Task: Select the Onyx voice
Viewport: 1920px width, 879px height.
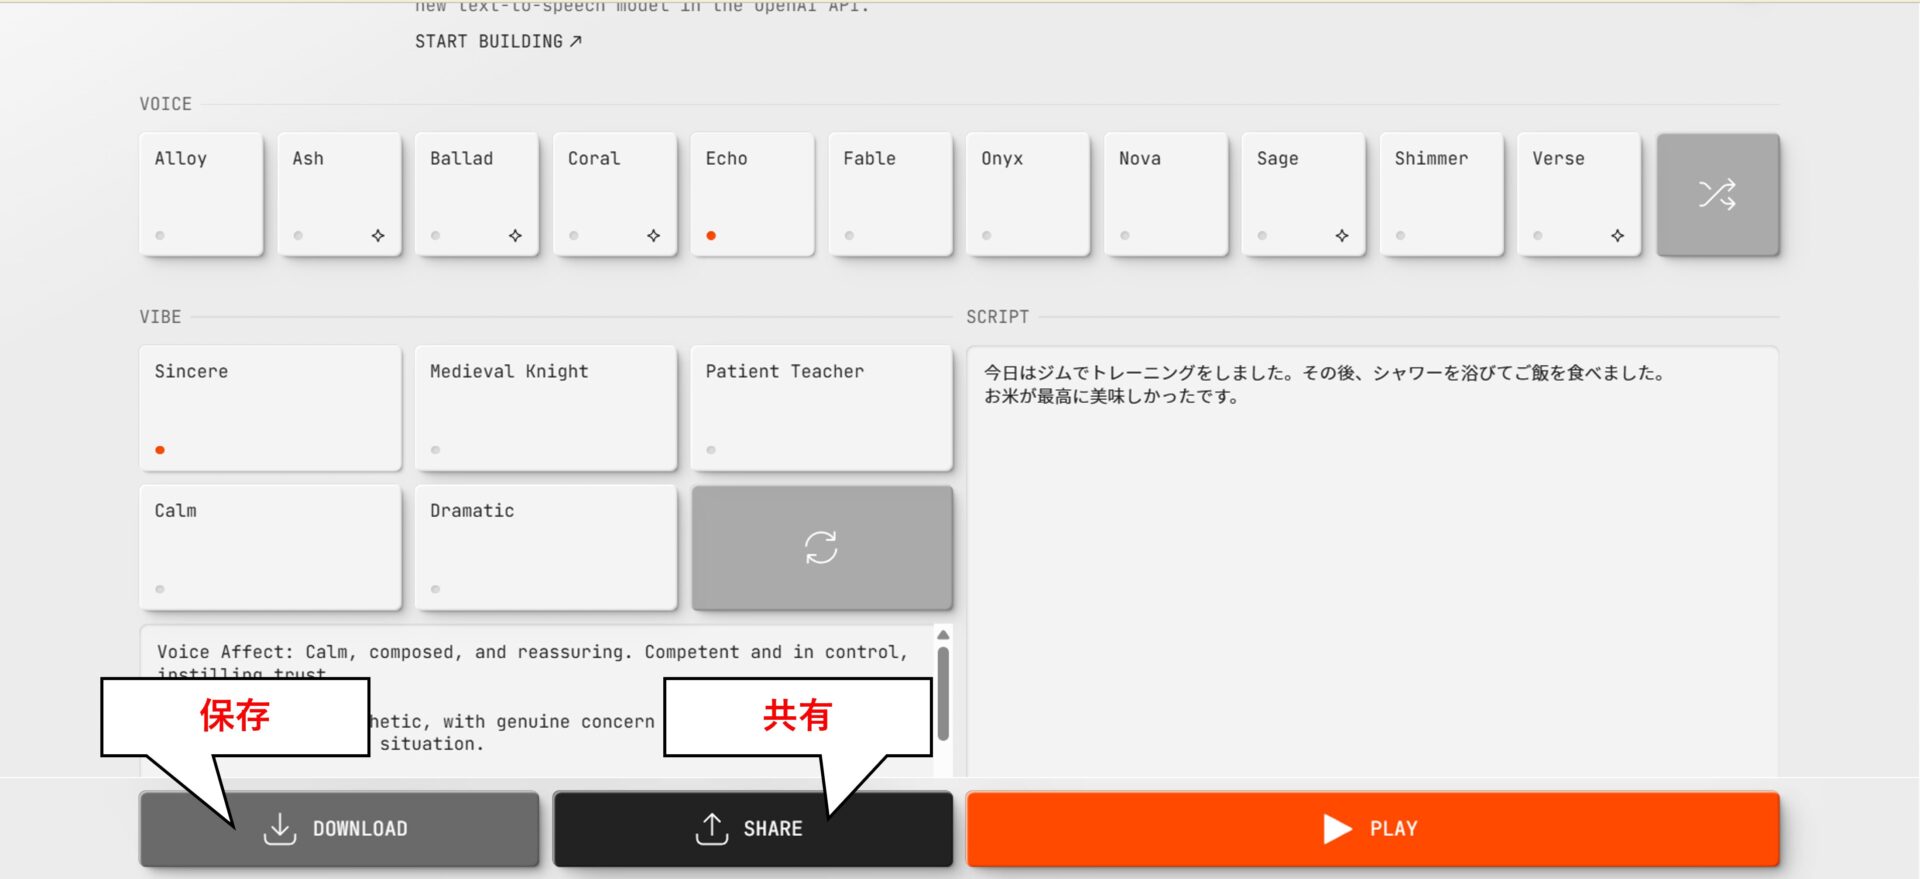Action: click(x=1028, y=194)
